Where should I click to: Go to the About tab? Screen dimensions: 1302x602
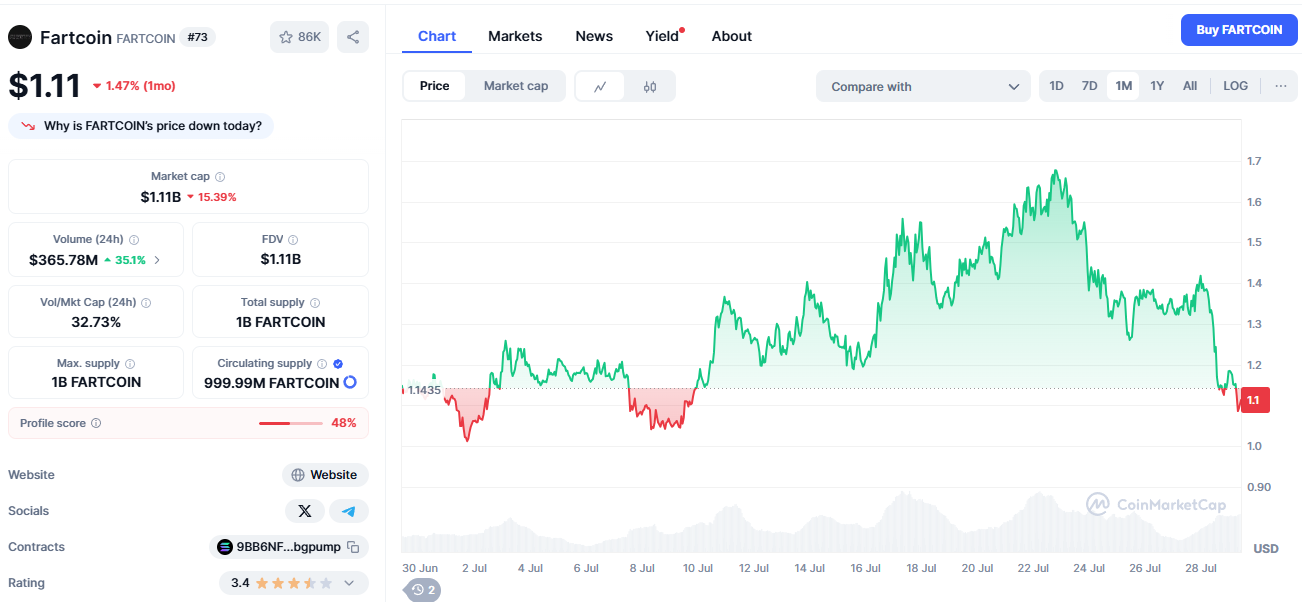point(732,36)
